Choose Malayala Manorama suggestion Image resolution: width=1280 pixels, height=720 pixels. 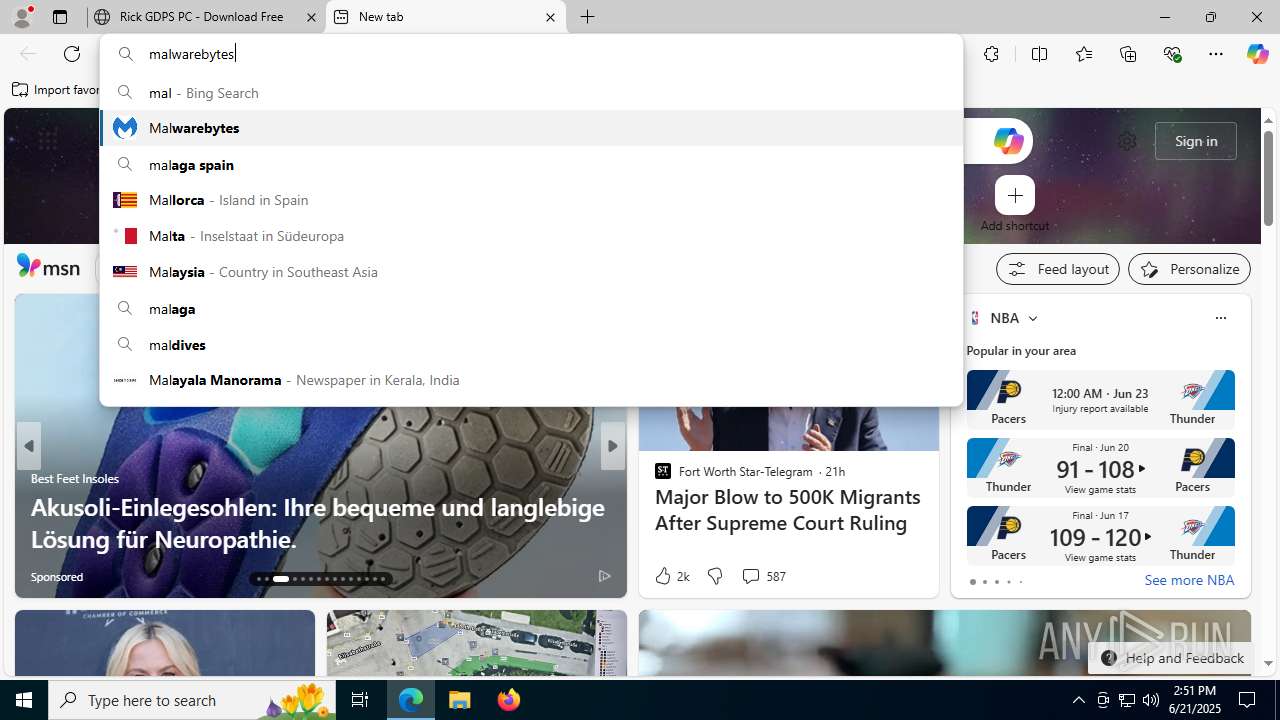click(531, 380)
